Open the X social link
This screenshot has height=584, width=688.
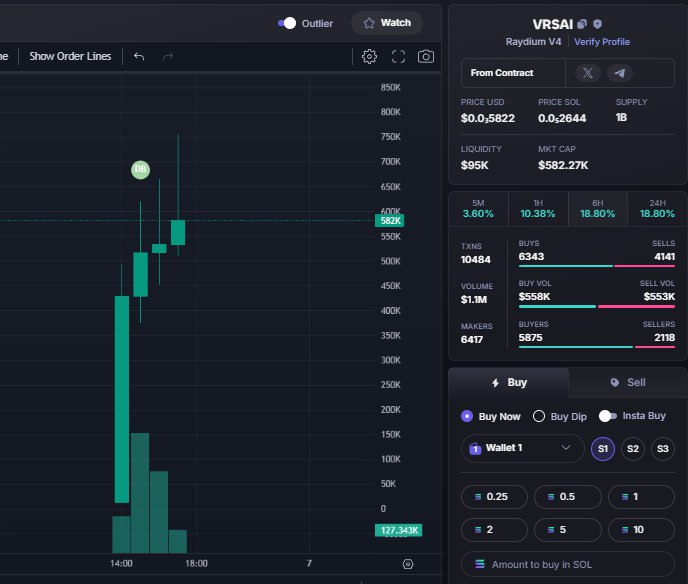pos(588,73)
